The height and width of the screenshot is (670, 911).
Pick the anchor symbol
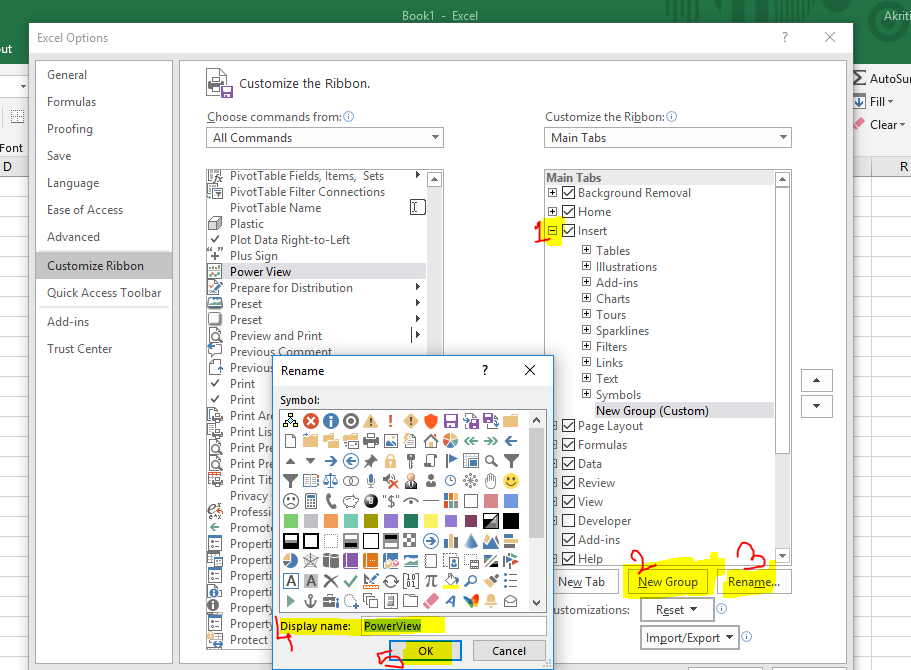[x=311, y=601]
